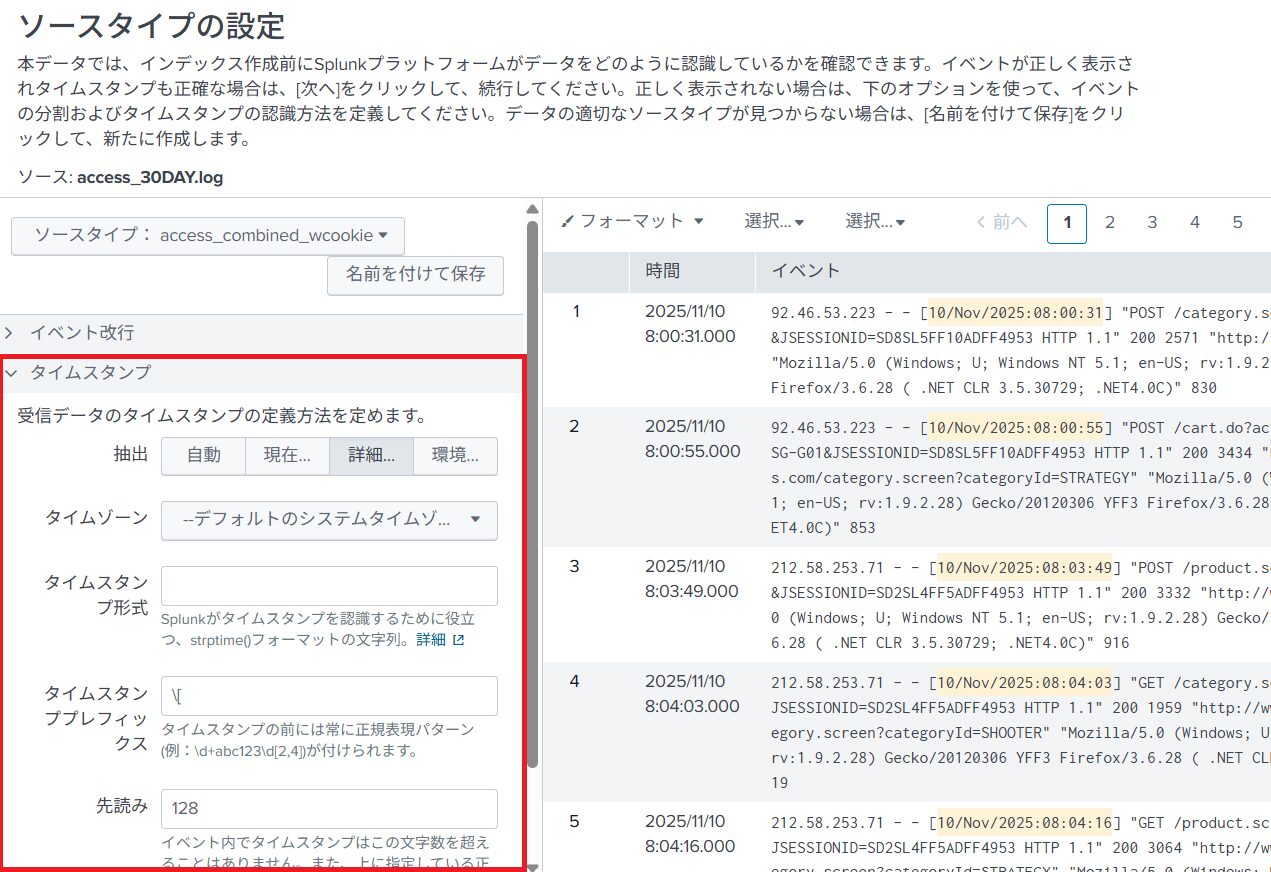1271x872 pixels.
Task: Go to page 5 of events
Action: 1237,223
